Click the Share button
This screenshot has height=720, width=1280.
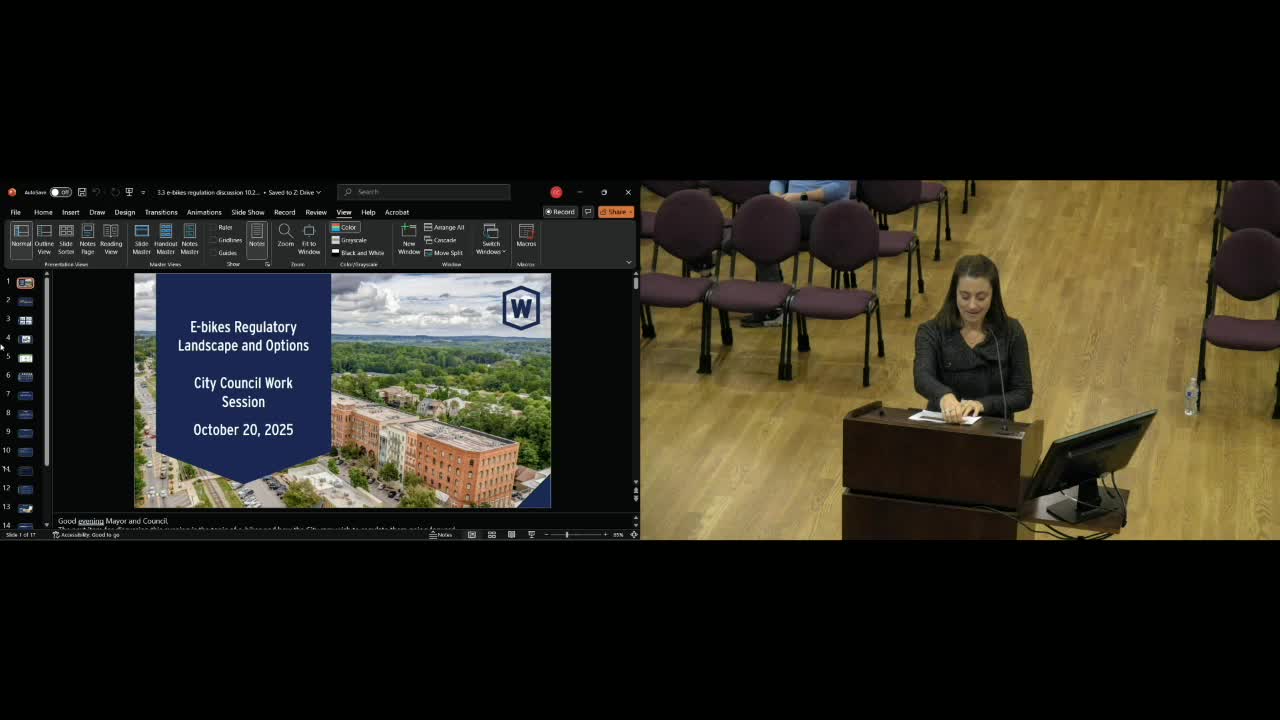616,212
